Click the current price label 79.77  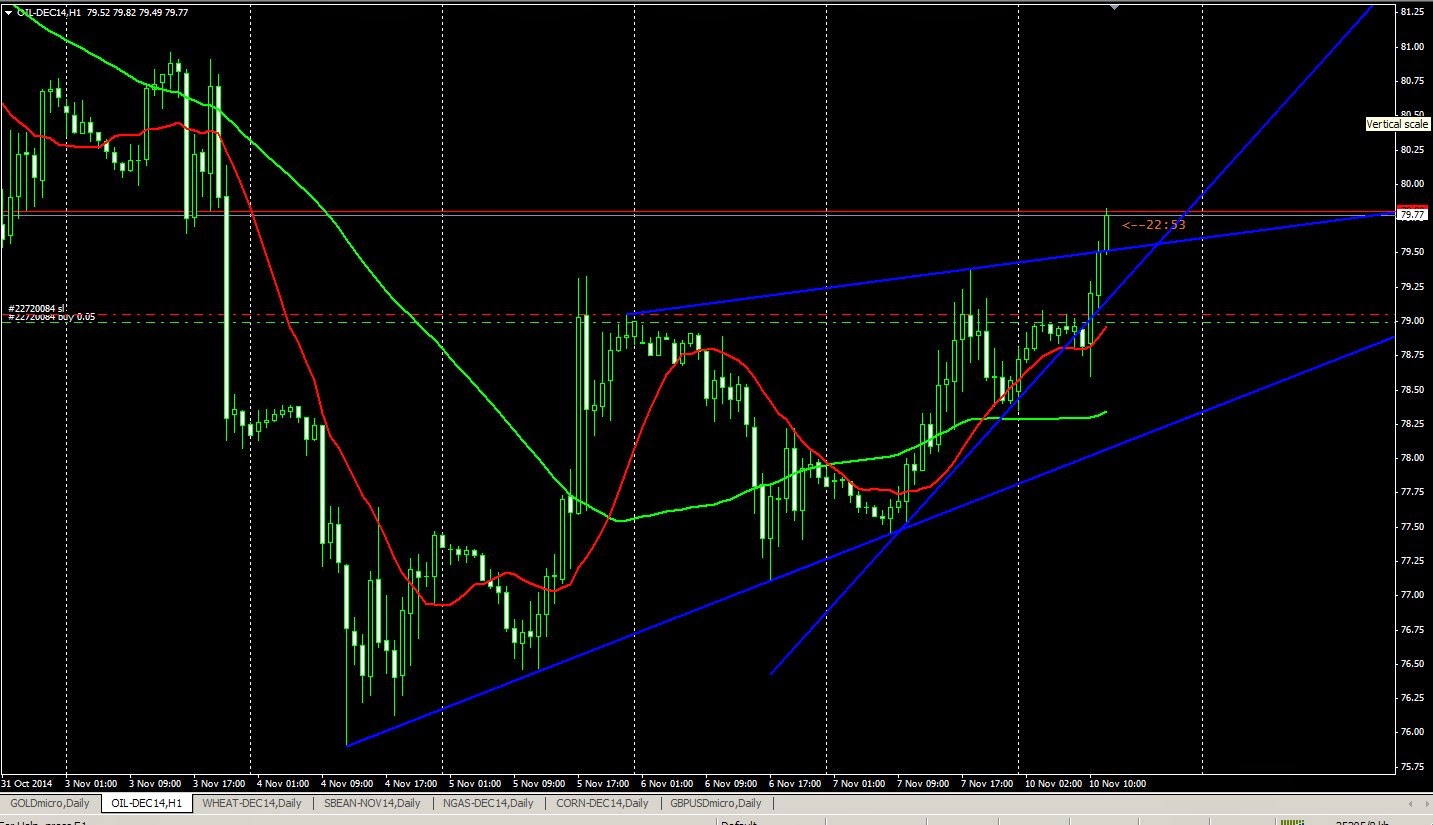coord(1412,214)
